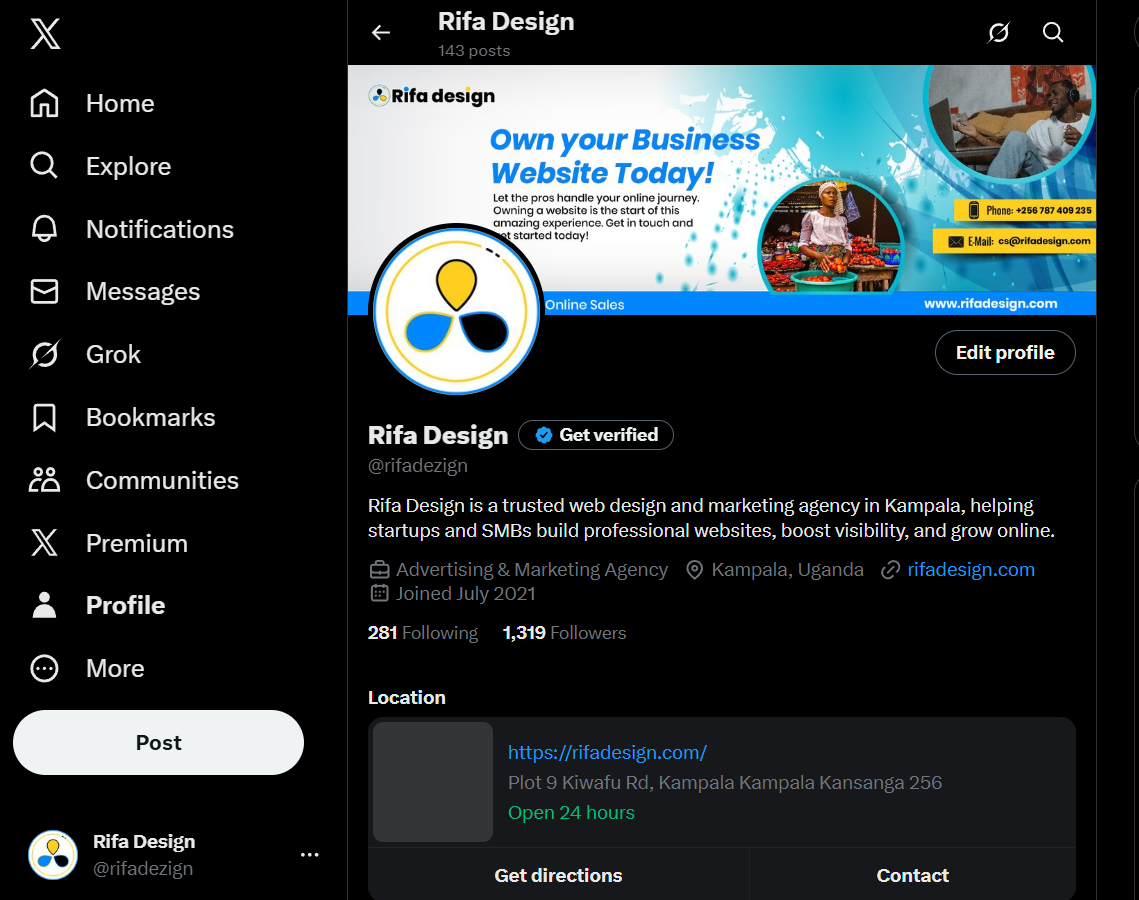This screenshot has width=1139, height=900.
Task: Open the rifadesign.com link in bio
Action: click(x=970, y=569)
